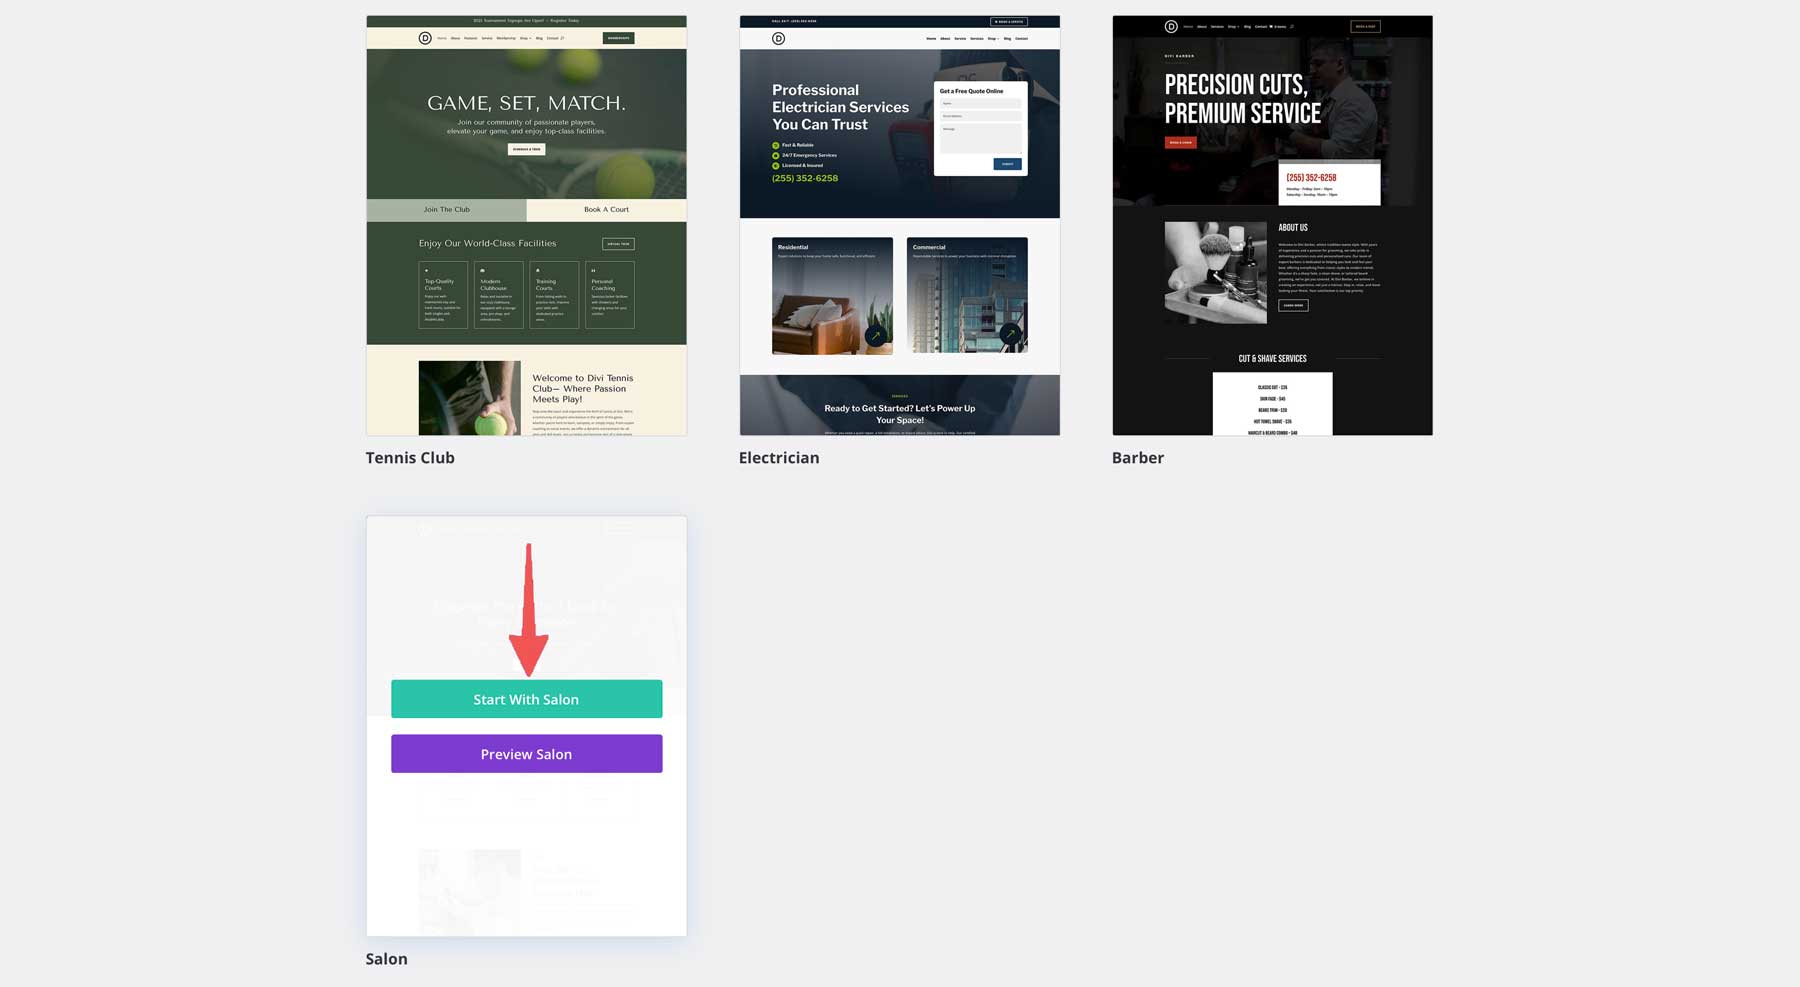Click the circular arrow on Residential card
Viewport: 1800px width, 987px height.
(x=875, y=336)
